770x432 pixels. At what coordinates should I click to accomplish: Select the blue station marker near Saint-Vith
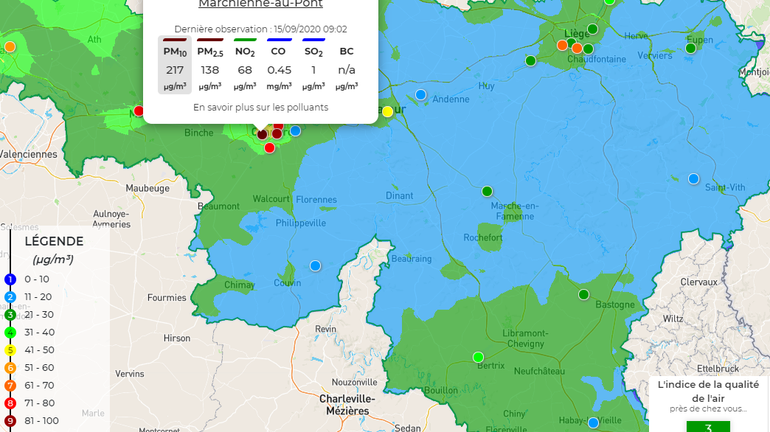tap(693, 179)
